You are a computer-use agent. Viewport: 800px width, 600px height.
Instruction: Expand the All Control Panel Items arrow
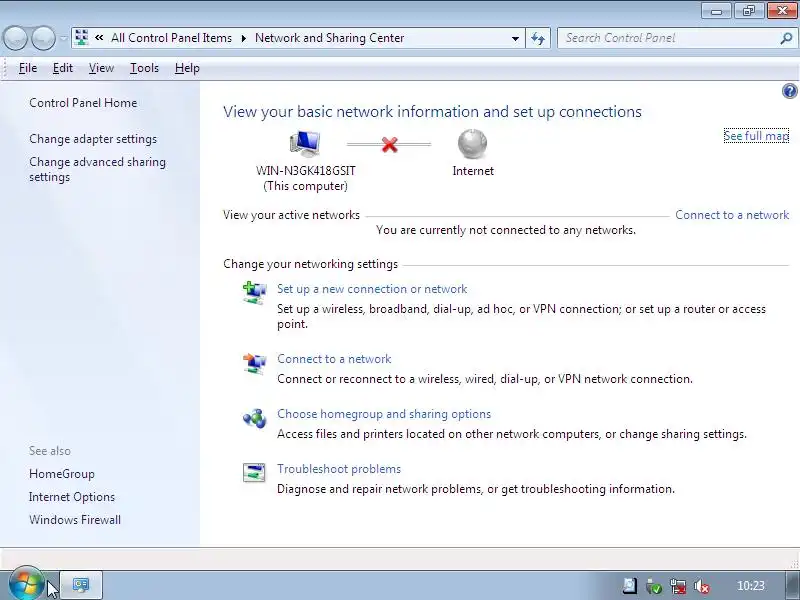(243, 38)
